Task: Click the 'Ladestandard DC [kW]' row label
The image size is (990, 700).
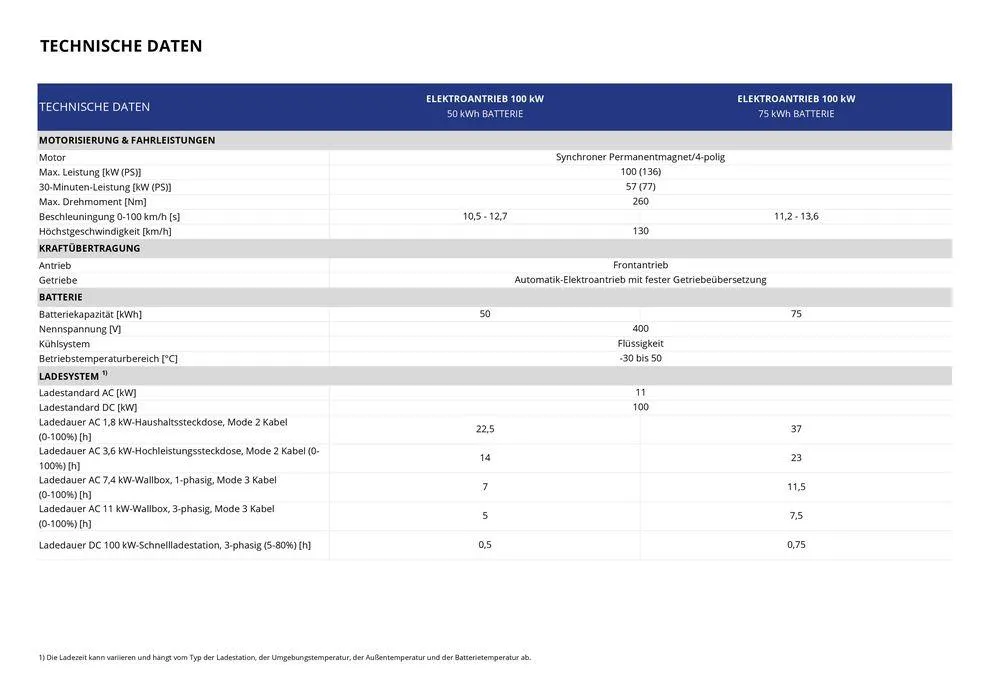Action: click(x=88, y=407)
